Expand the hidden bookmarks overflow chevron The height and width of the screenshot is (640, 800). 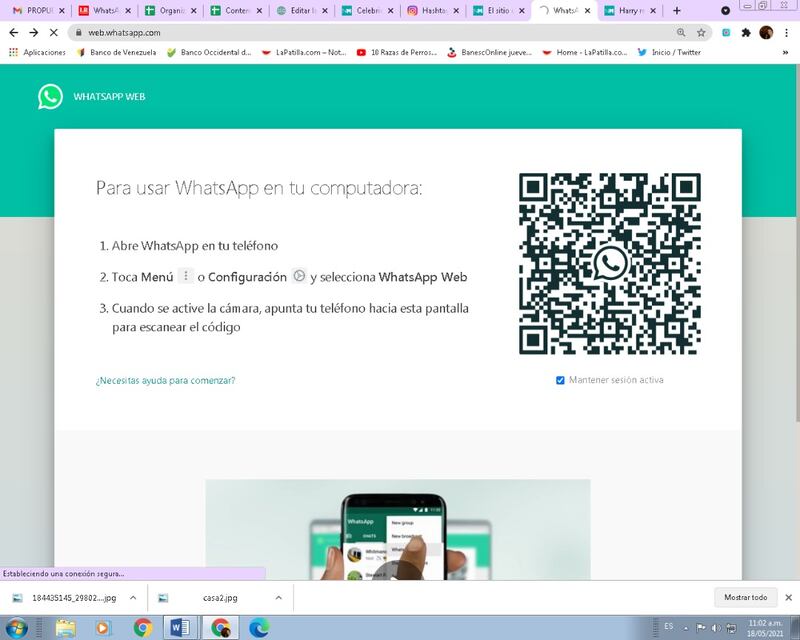[786, 52]
